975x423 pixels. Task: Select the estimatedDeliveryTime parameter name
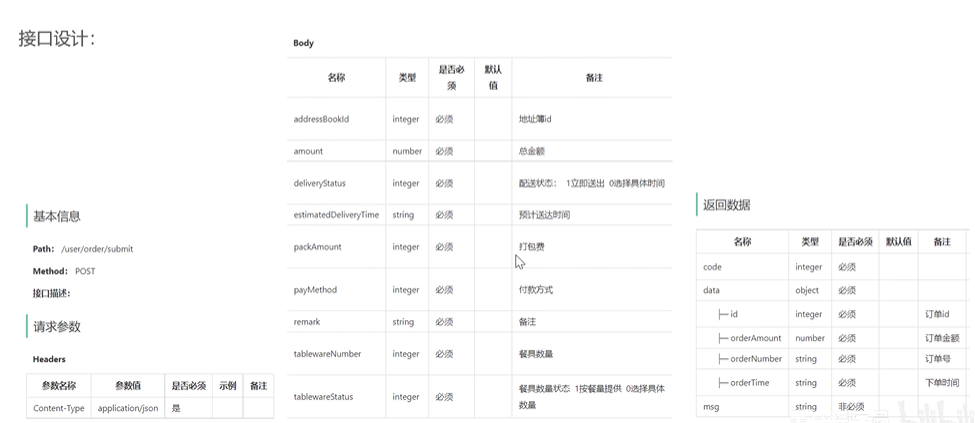coord(336,215)
